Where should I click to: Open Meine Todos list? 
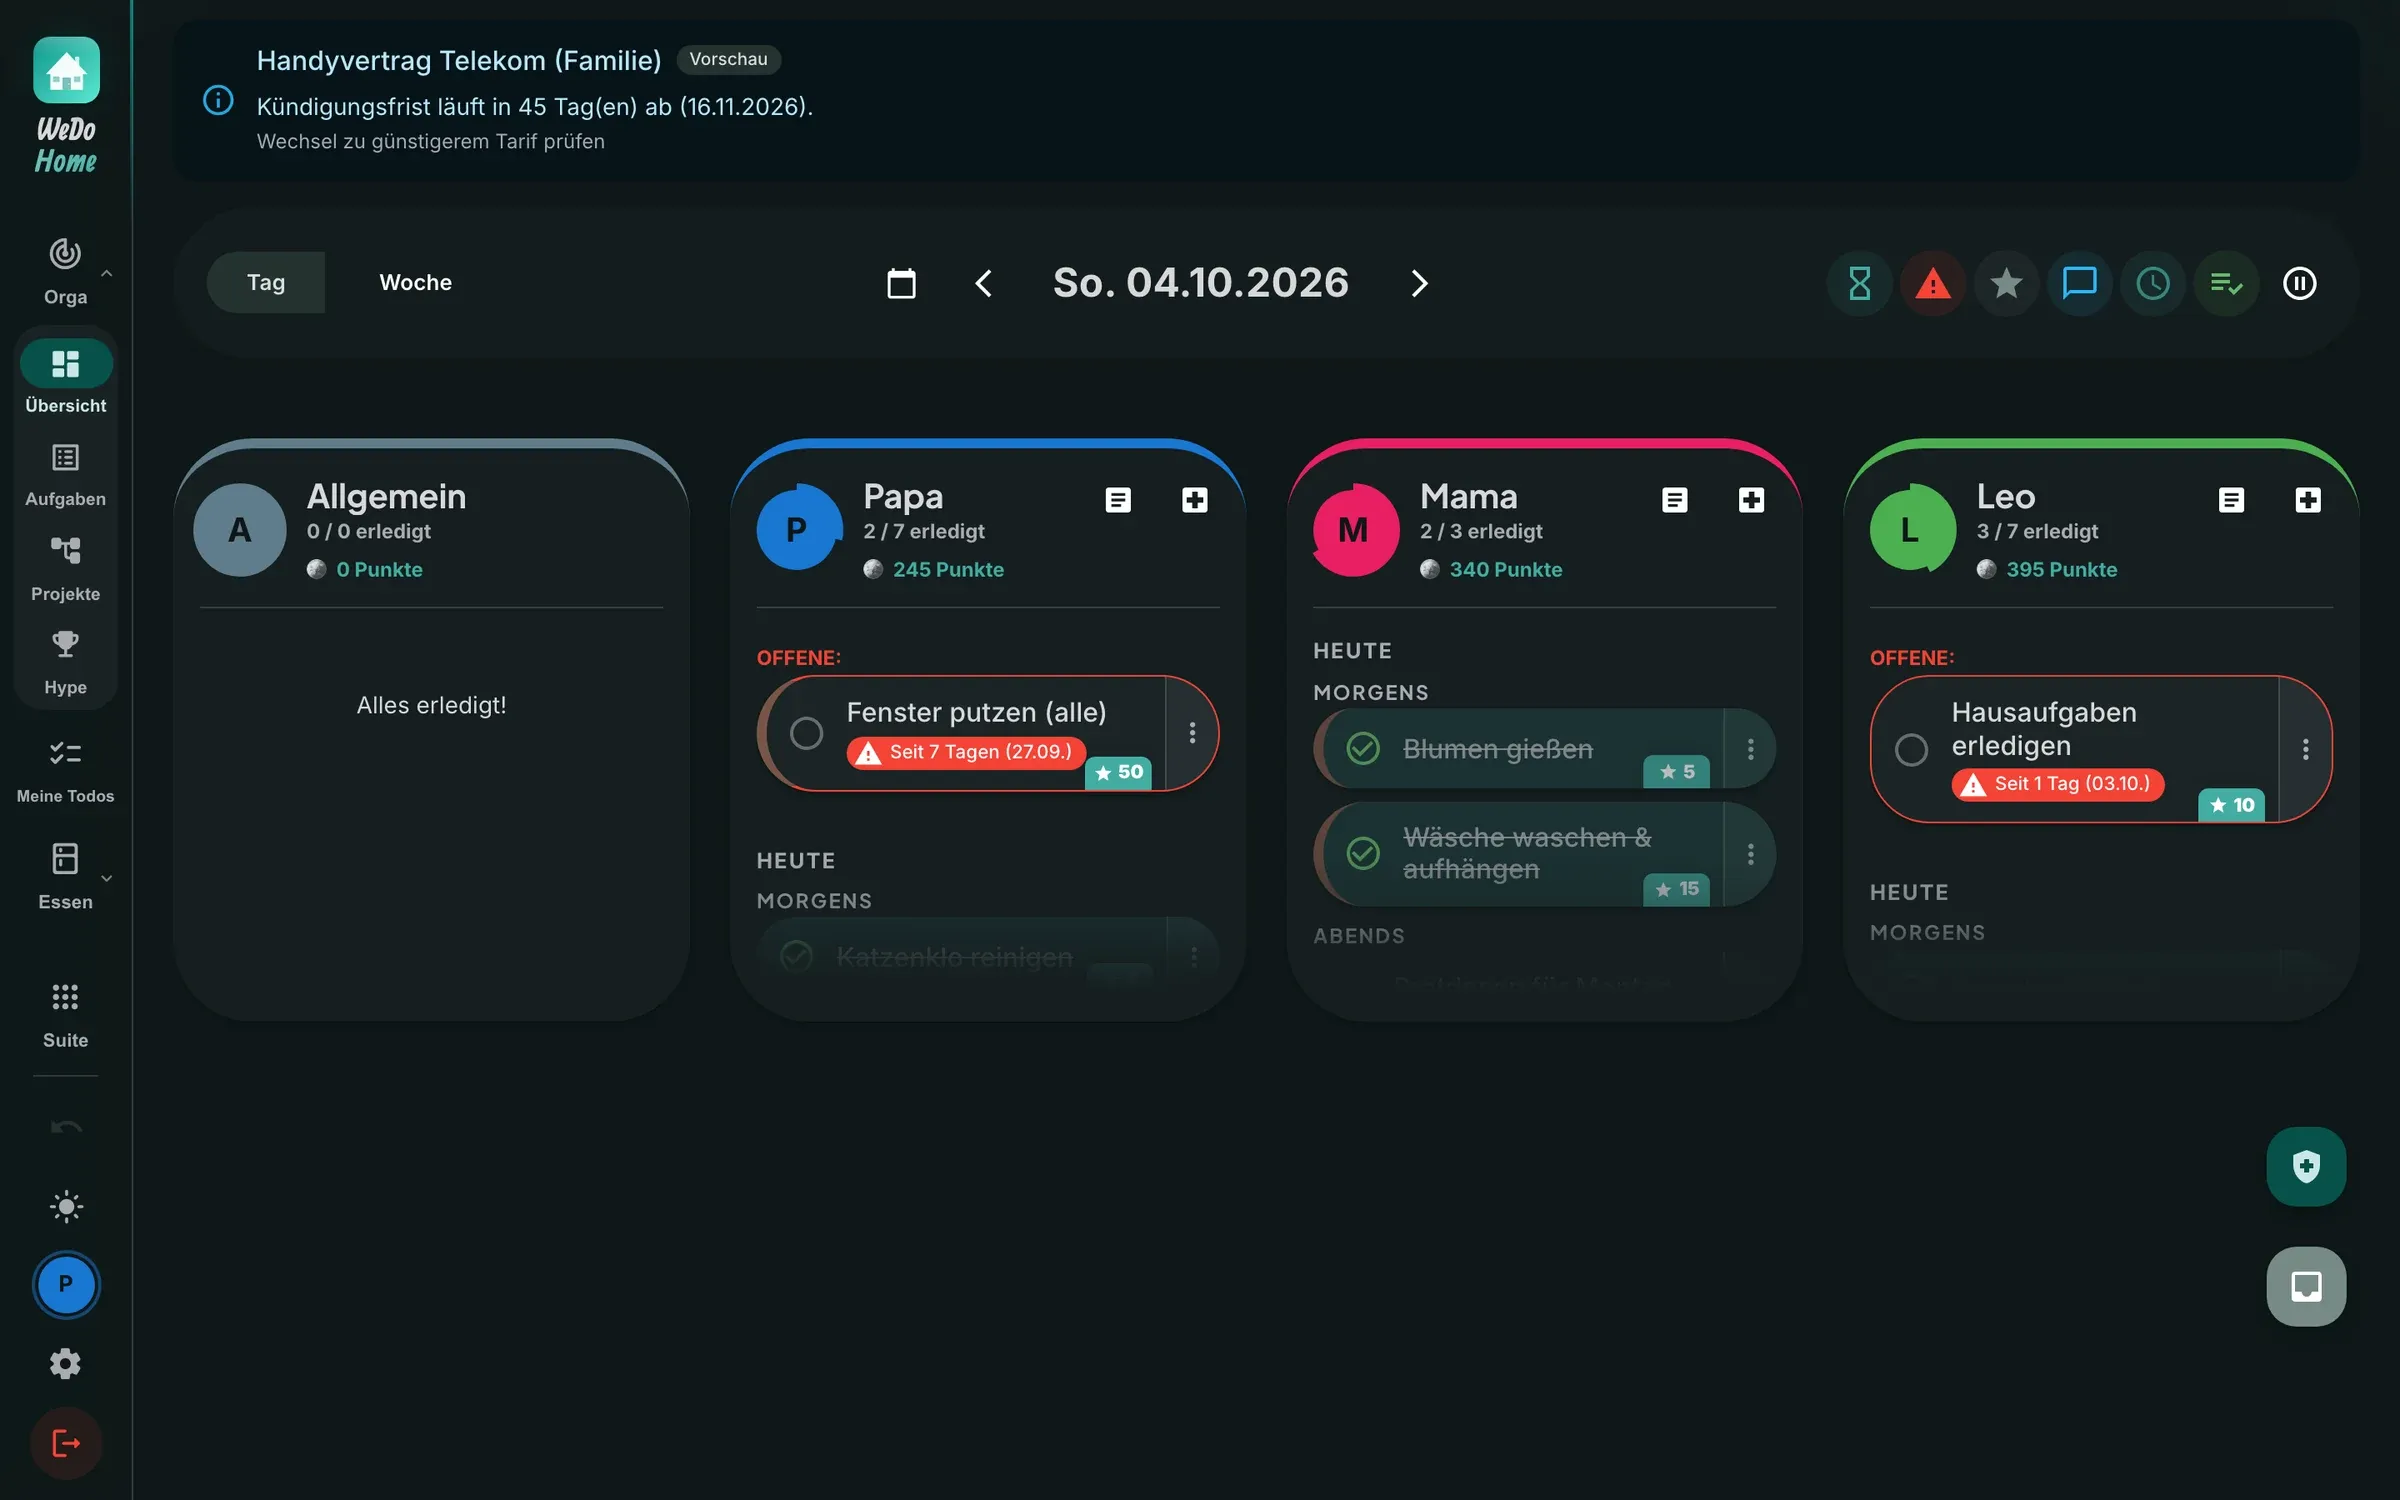65,771
